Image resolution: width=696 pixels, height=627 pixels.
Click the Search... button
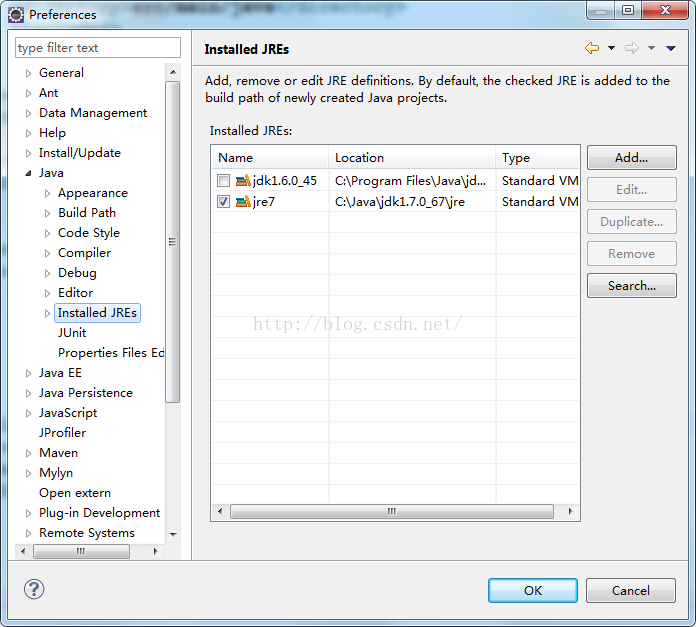tap(632, 285)
